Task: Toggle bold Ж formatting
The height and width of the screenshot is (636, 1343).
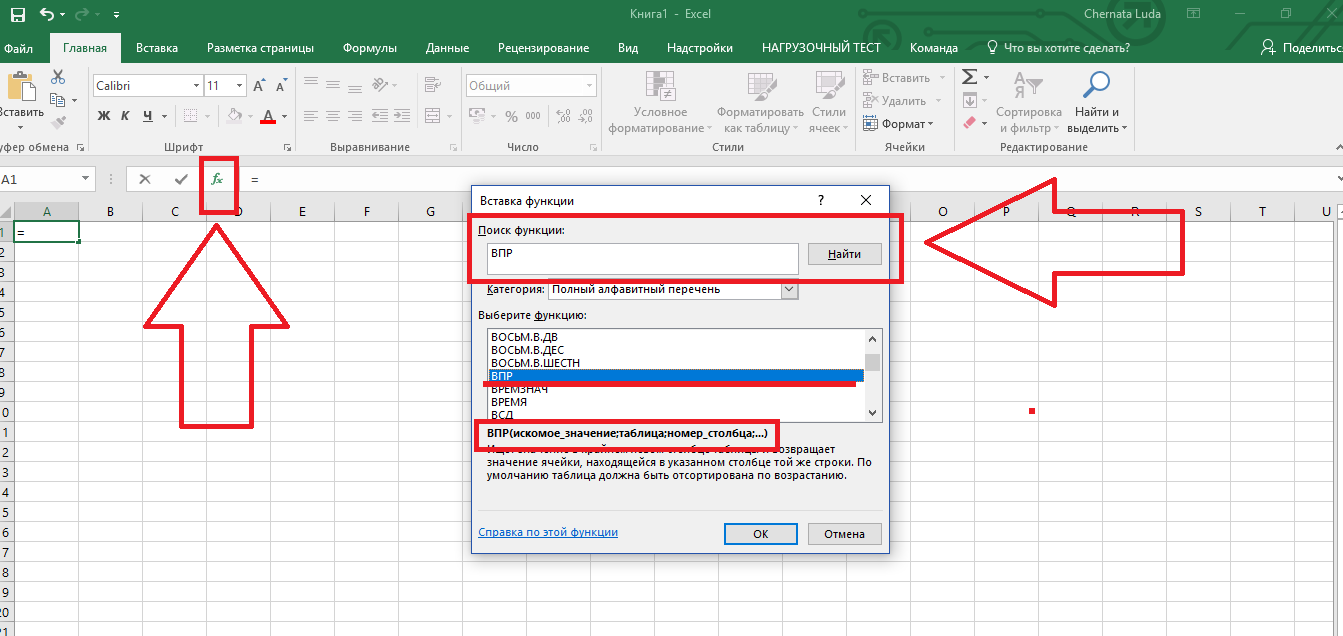Action: [x=103, y=116]
